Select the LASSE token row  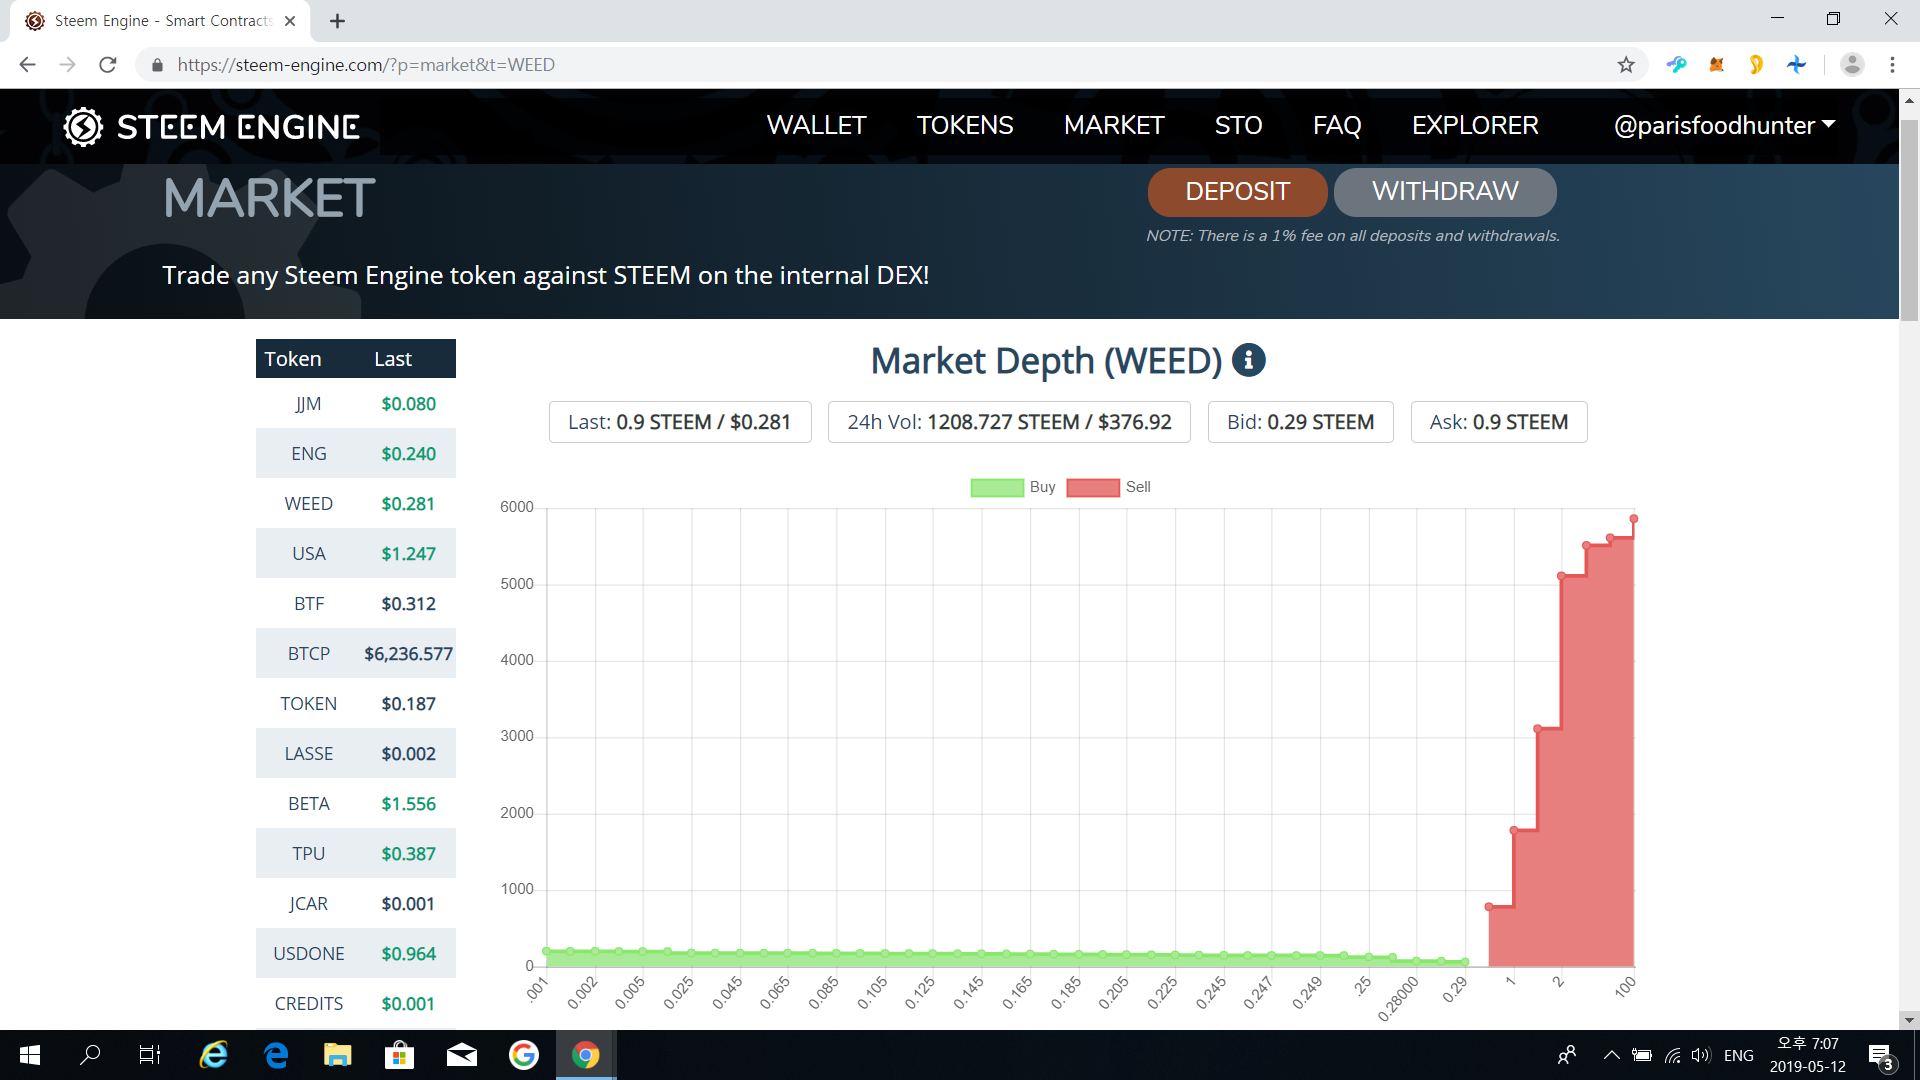pyautogui.click(x=356, y=754)
